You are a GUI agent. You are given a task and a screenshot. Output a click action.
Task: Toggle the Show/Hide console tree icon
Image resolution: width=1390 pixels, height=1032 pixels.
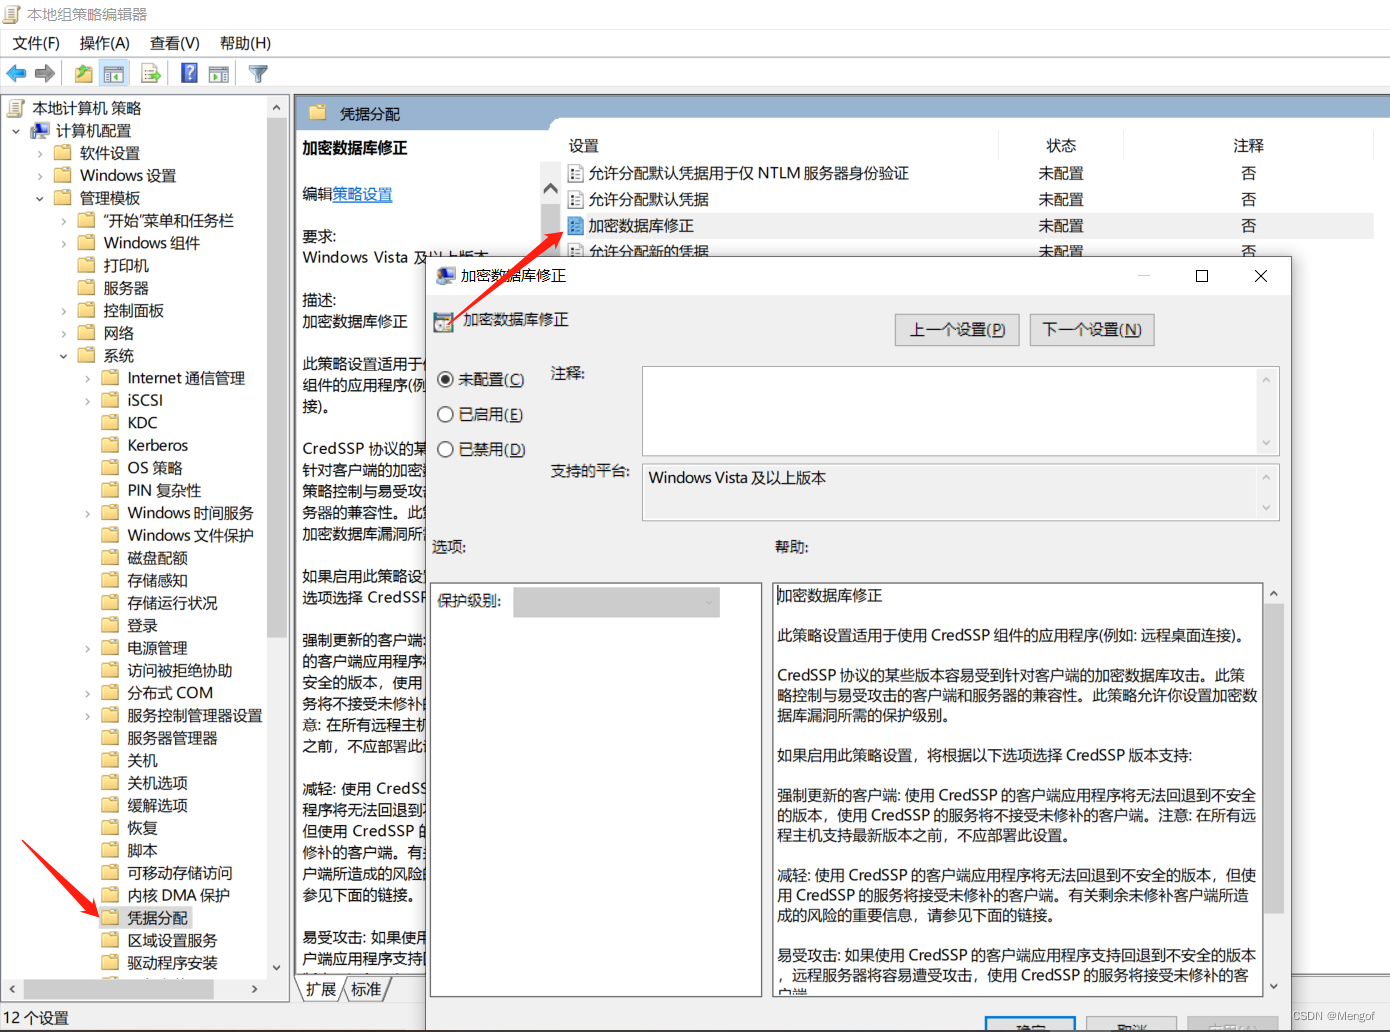(114, 72)
